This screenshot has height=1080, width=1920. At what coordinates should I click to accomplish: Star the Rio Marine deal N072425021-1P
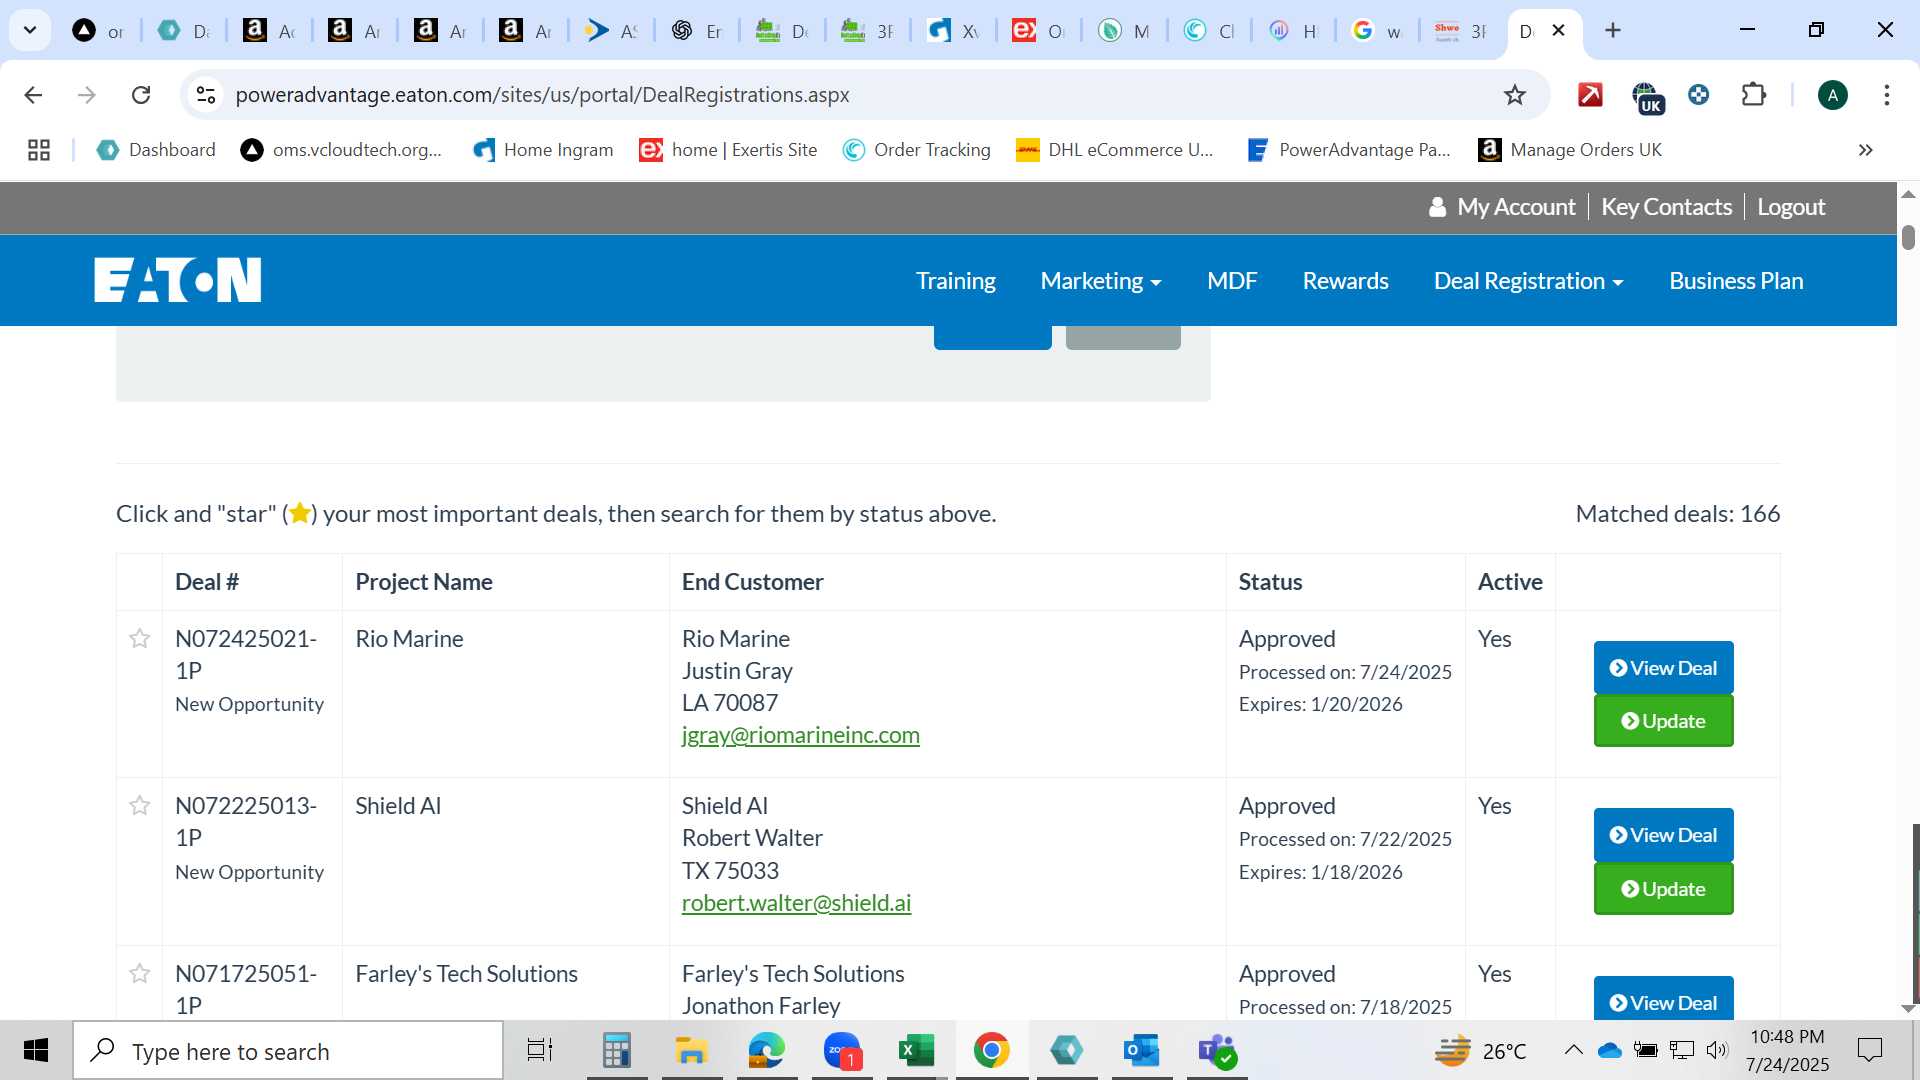click(140, 638)
